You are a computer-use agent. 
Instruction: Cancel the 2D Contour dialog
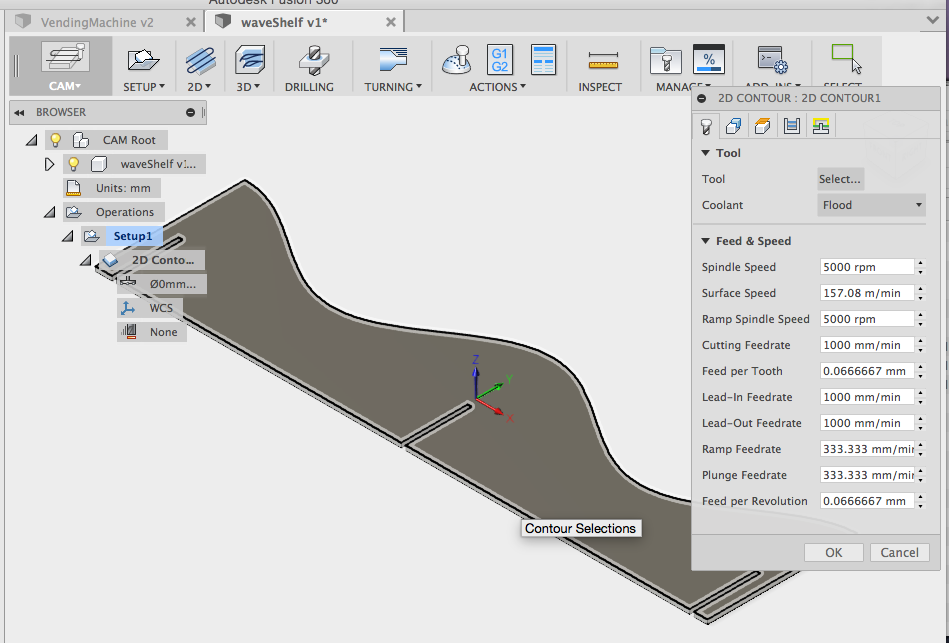pyautogui.click(x=899, y=552)
